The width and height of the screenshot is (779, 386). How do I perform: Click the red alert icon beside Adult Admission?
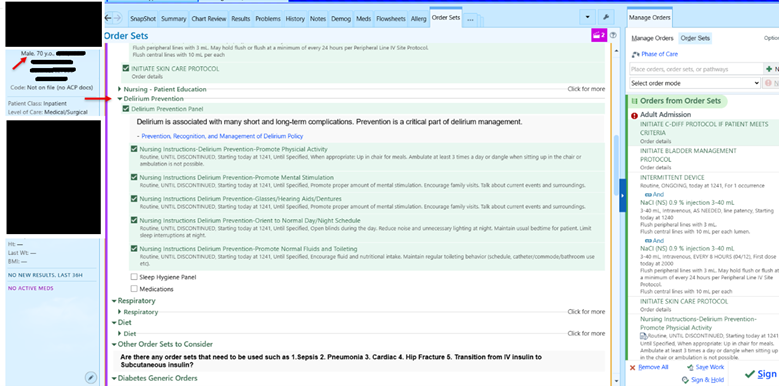pyautogui.click(x=634, y=116)
